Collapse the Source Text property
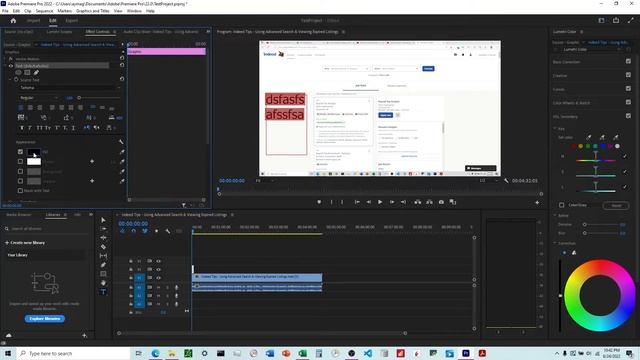 (x=11, y=80)
